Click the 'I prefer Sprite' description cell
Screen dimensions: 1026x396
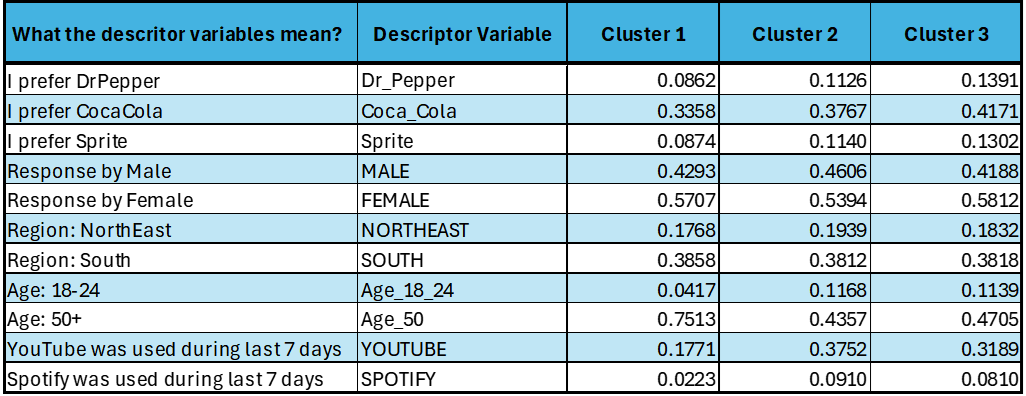click(x=181, y=140)
